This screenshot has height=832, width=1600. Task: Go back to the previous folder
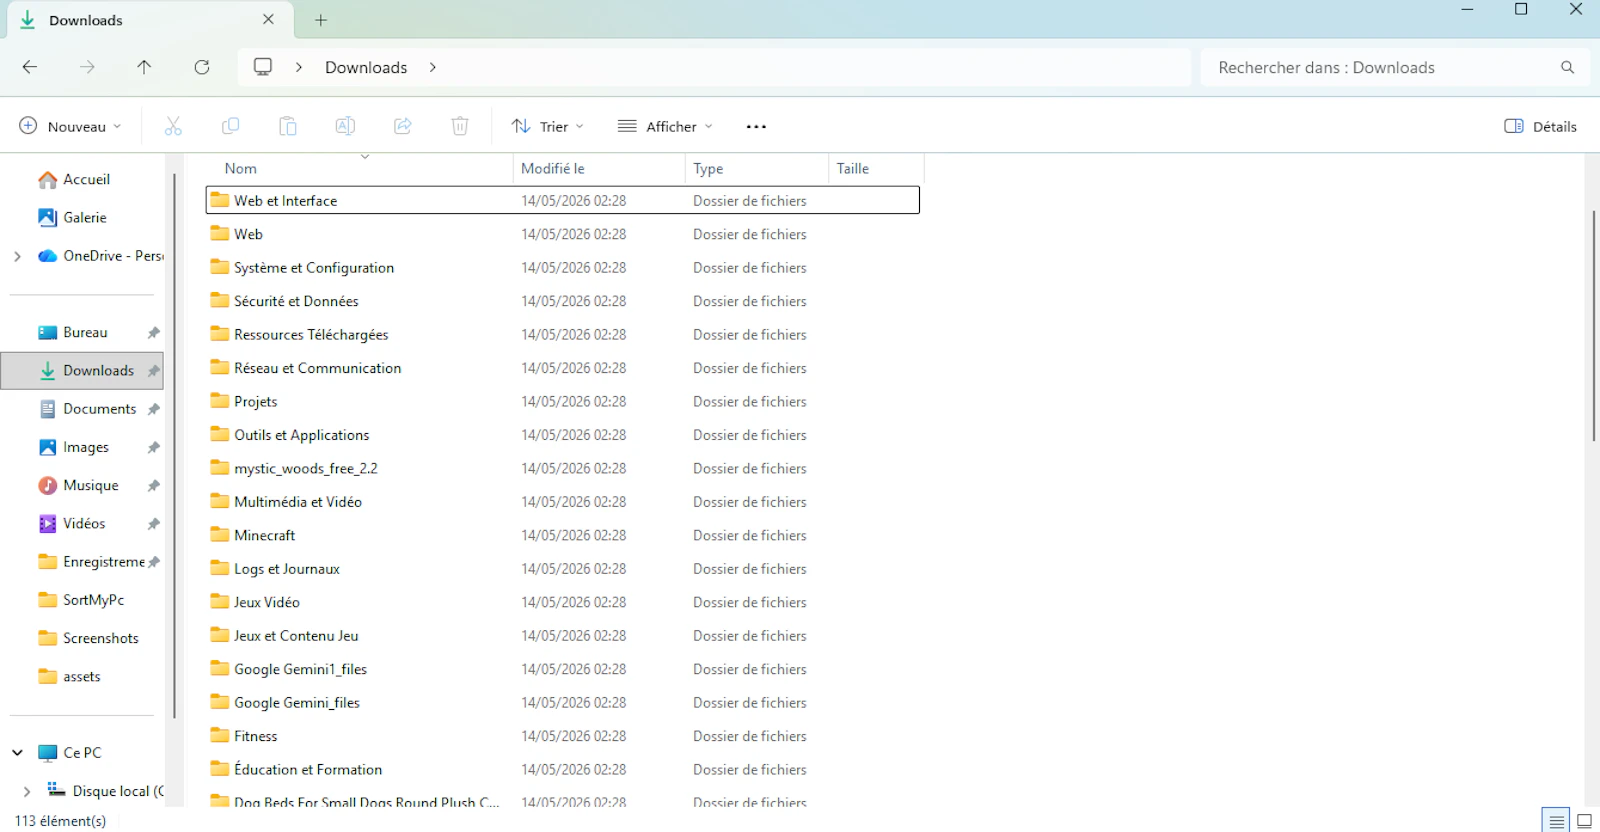point(30,67)
